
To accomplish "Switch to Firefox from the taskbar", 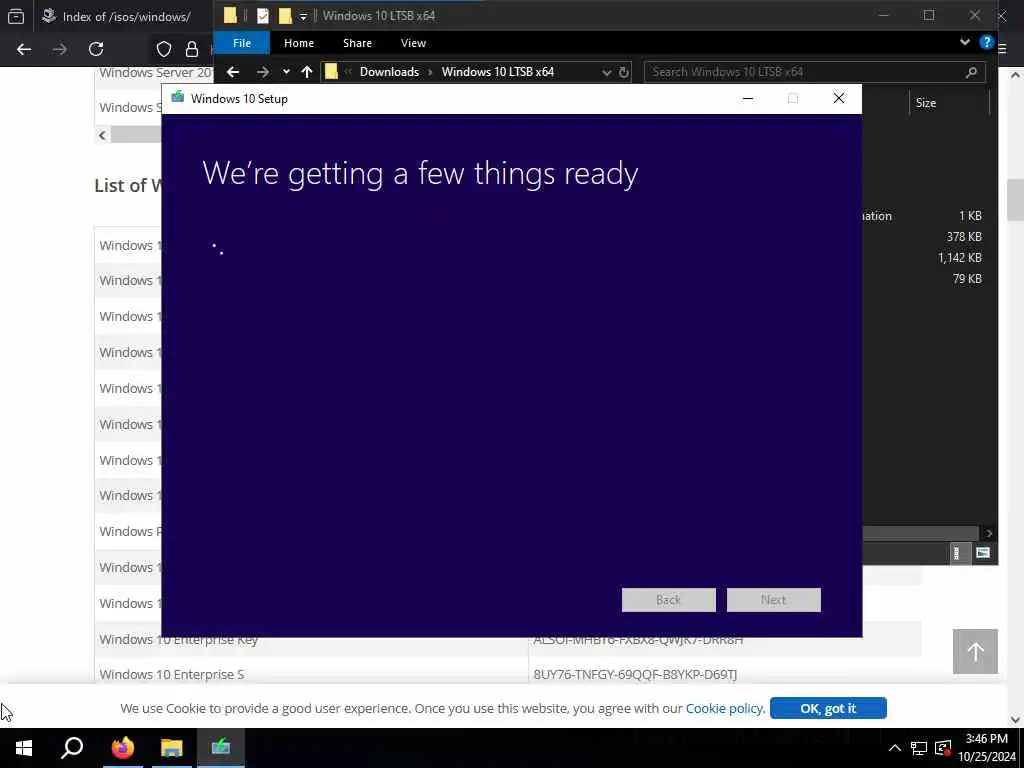I will [122, 748].
